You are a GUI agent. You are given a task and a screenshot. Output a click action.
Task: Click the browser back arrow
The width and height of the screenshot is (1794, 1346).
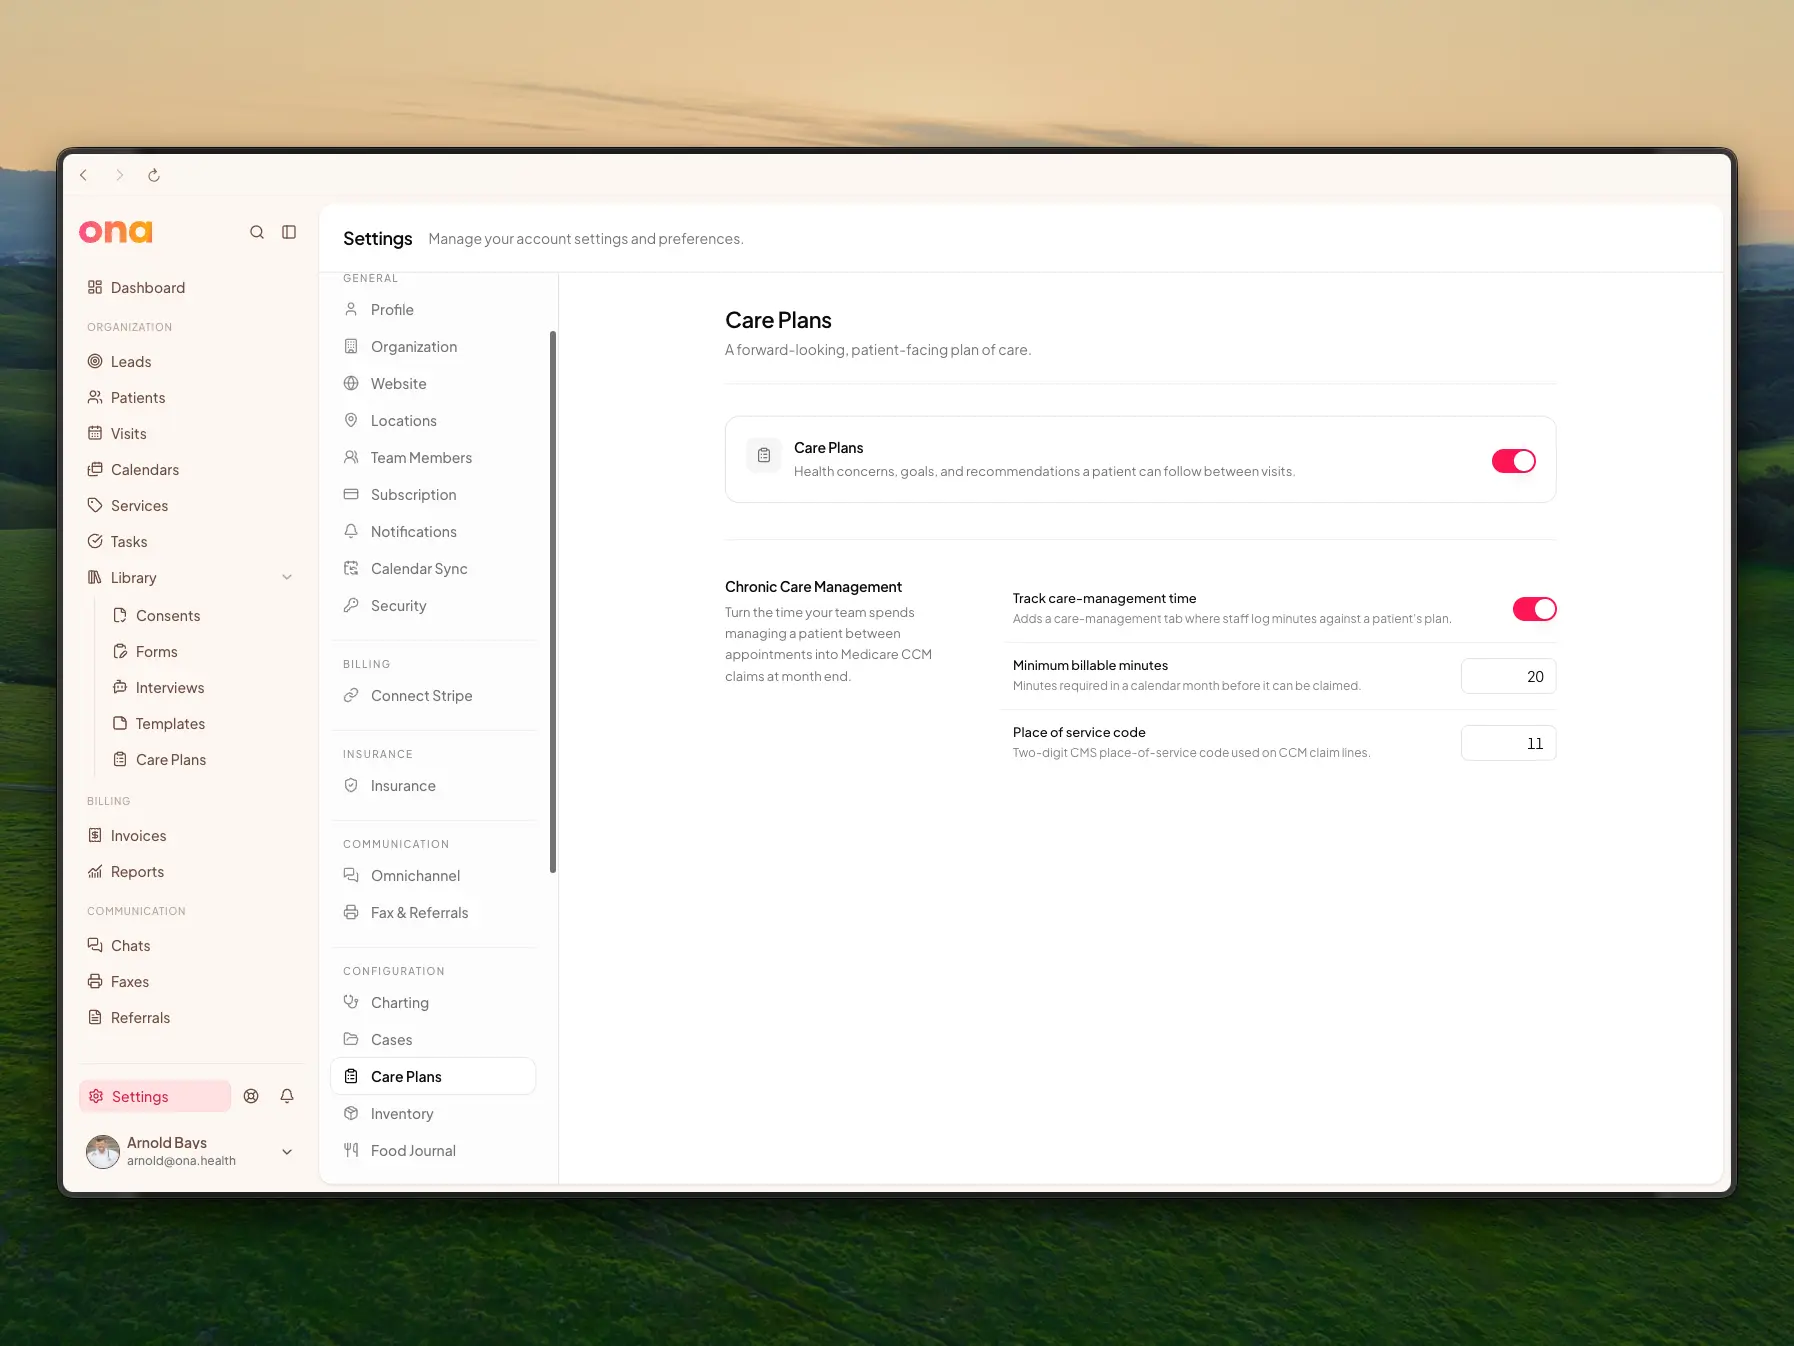(x=84, y=175)
